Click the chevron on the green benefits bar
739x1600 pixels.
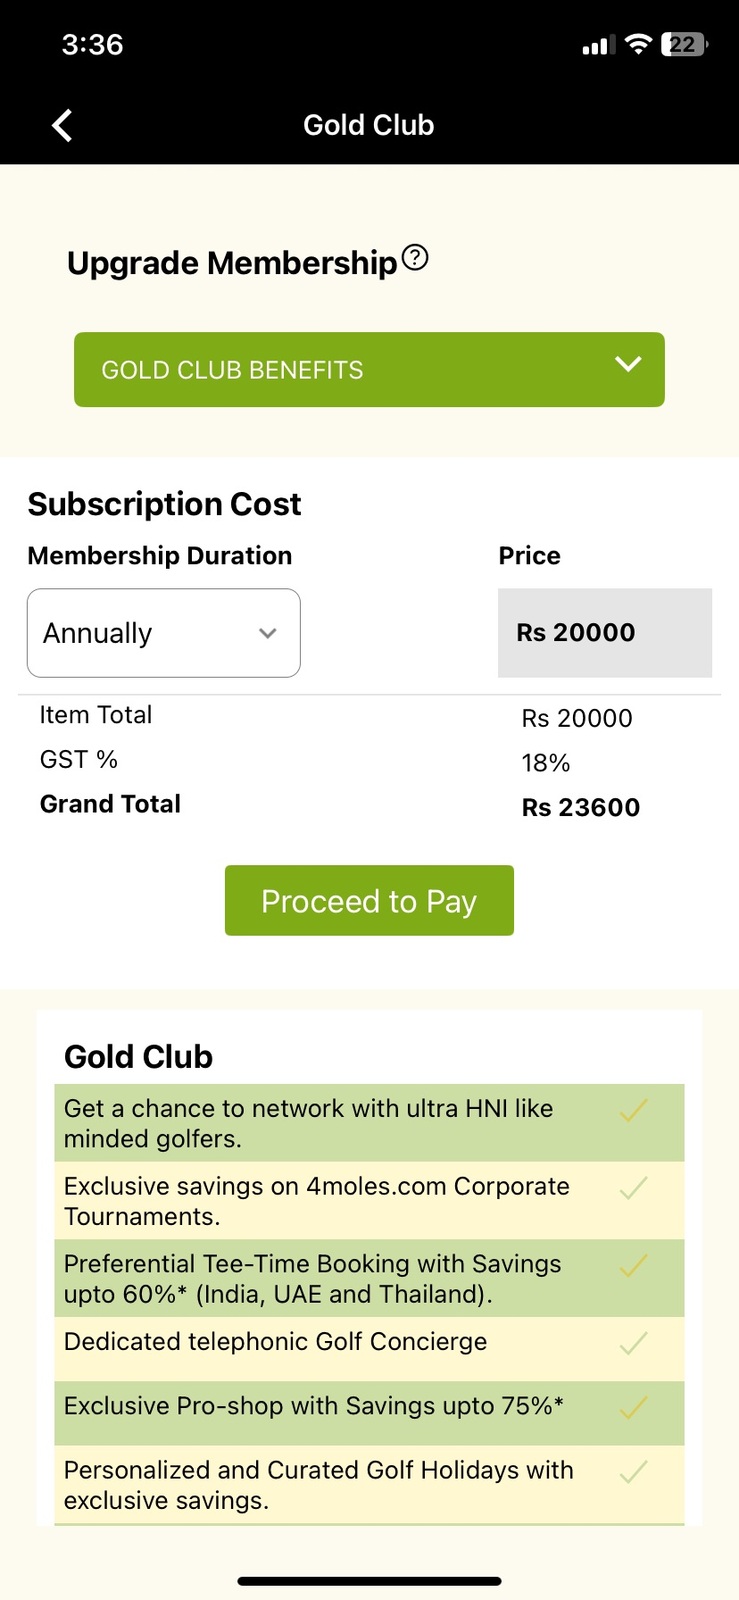click(628, 364)
